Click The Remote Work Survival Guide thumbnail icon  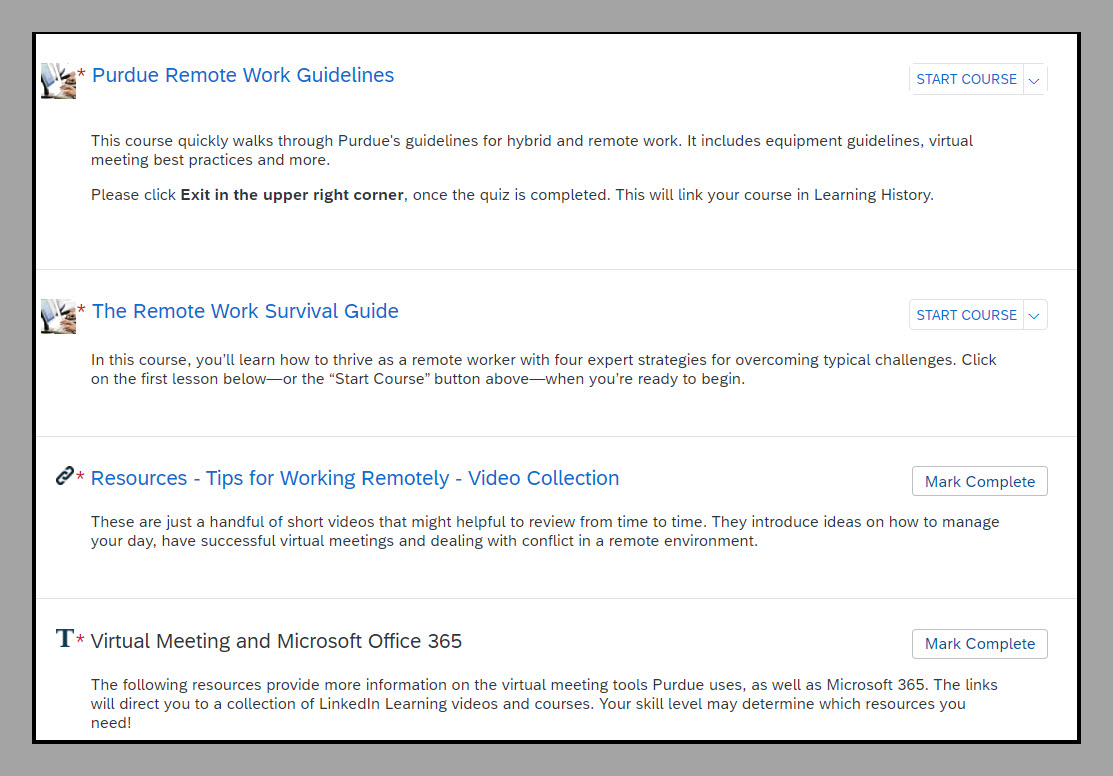[58, 316]
